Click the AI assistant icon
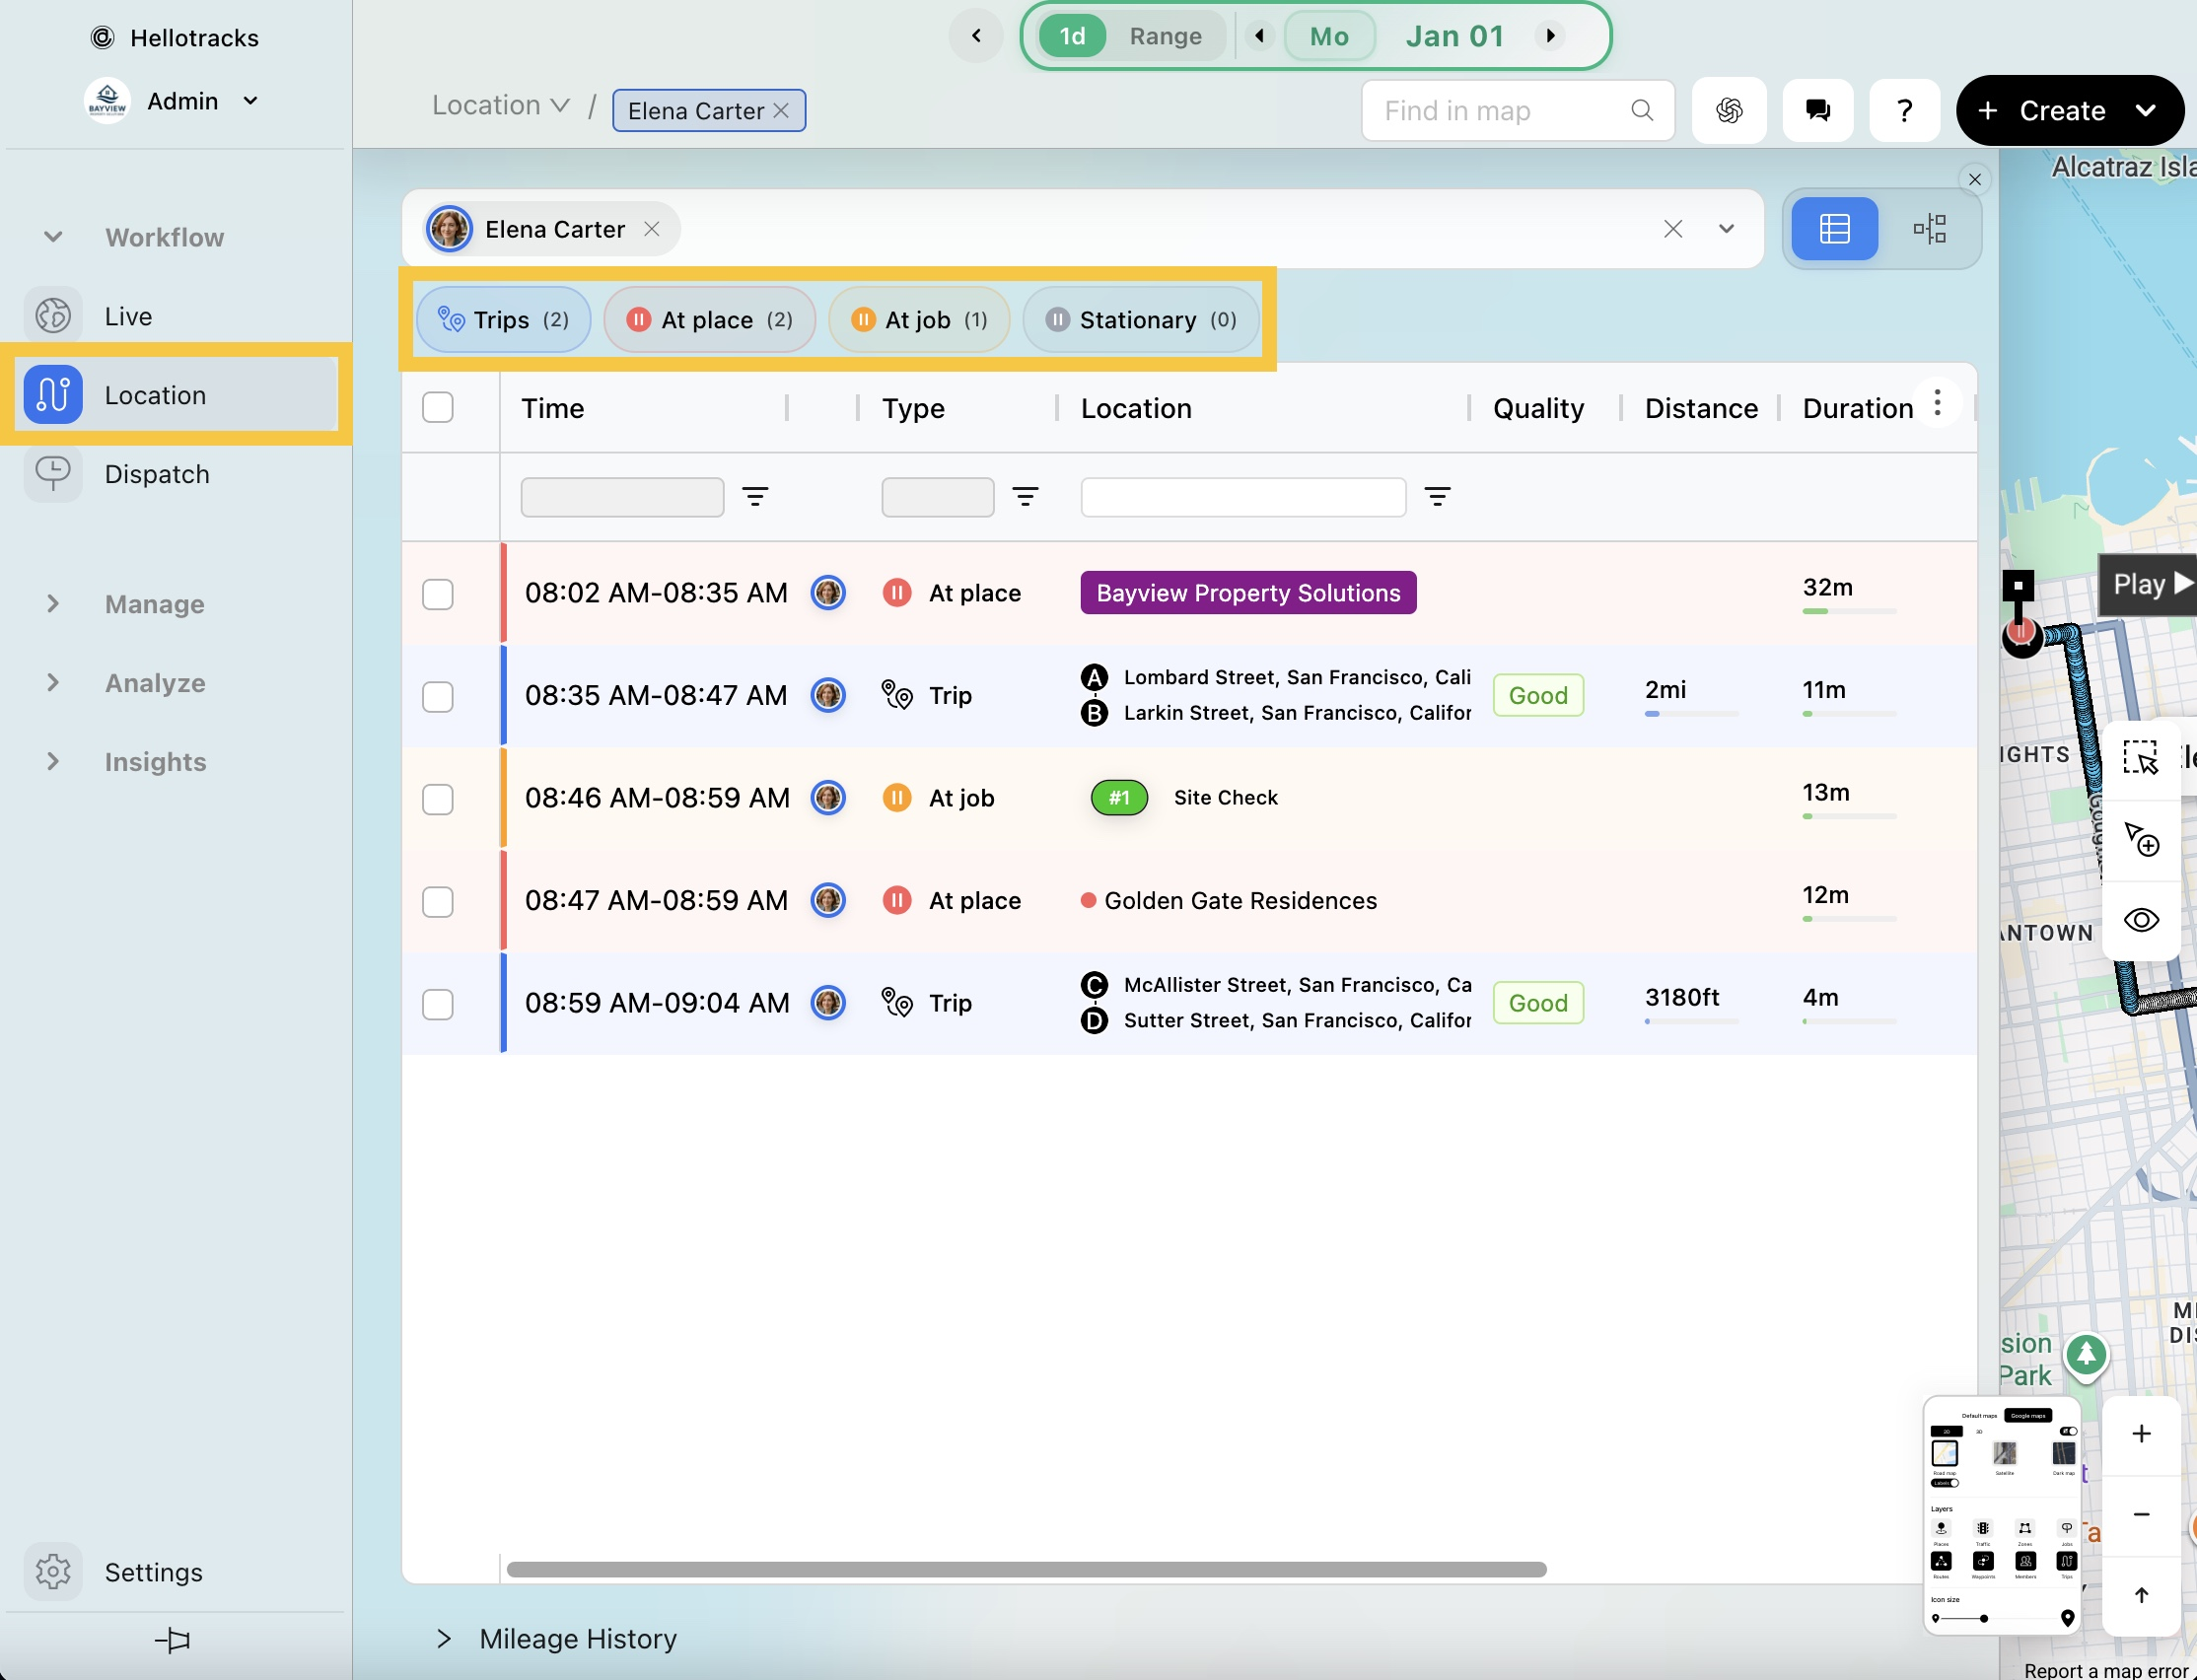Viewport: 2197px width, 1680px height. [1729, 110]
